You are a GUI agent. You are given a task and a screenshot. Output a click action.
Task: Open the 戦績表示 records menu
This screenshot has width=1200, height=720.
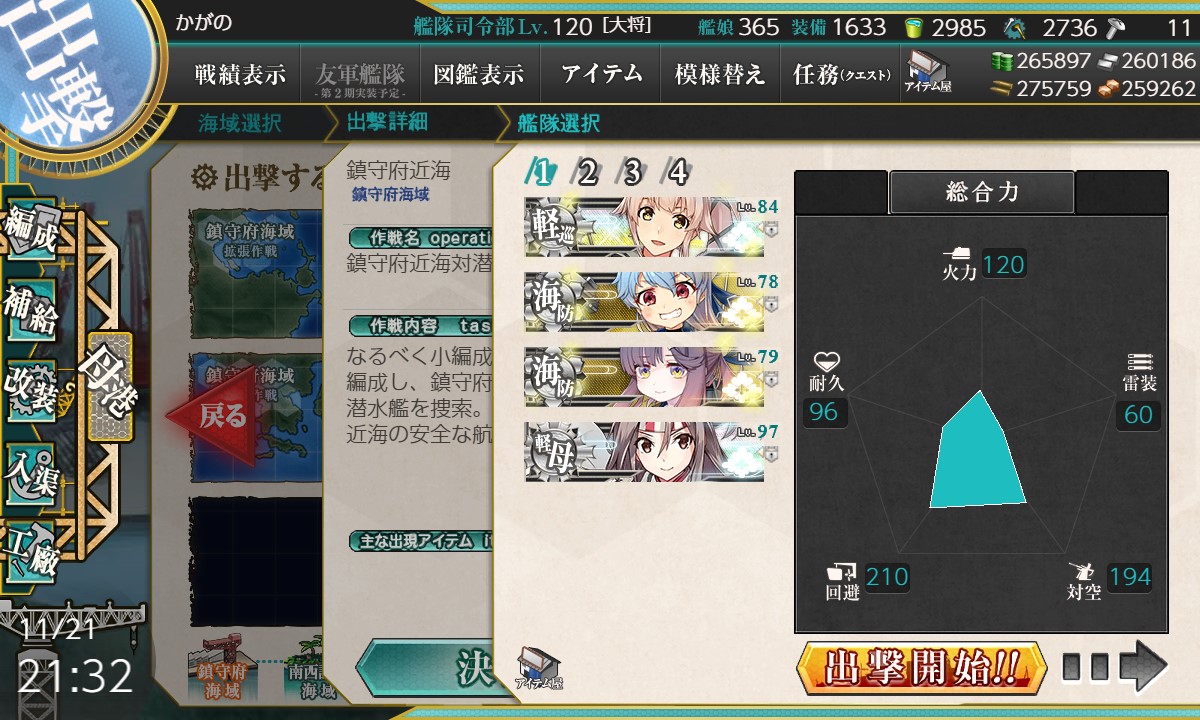tap(240, 75)
